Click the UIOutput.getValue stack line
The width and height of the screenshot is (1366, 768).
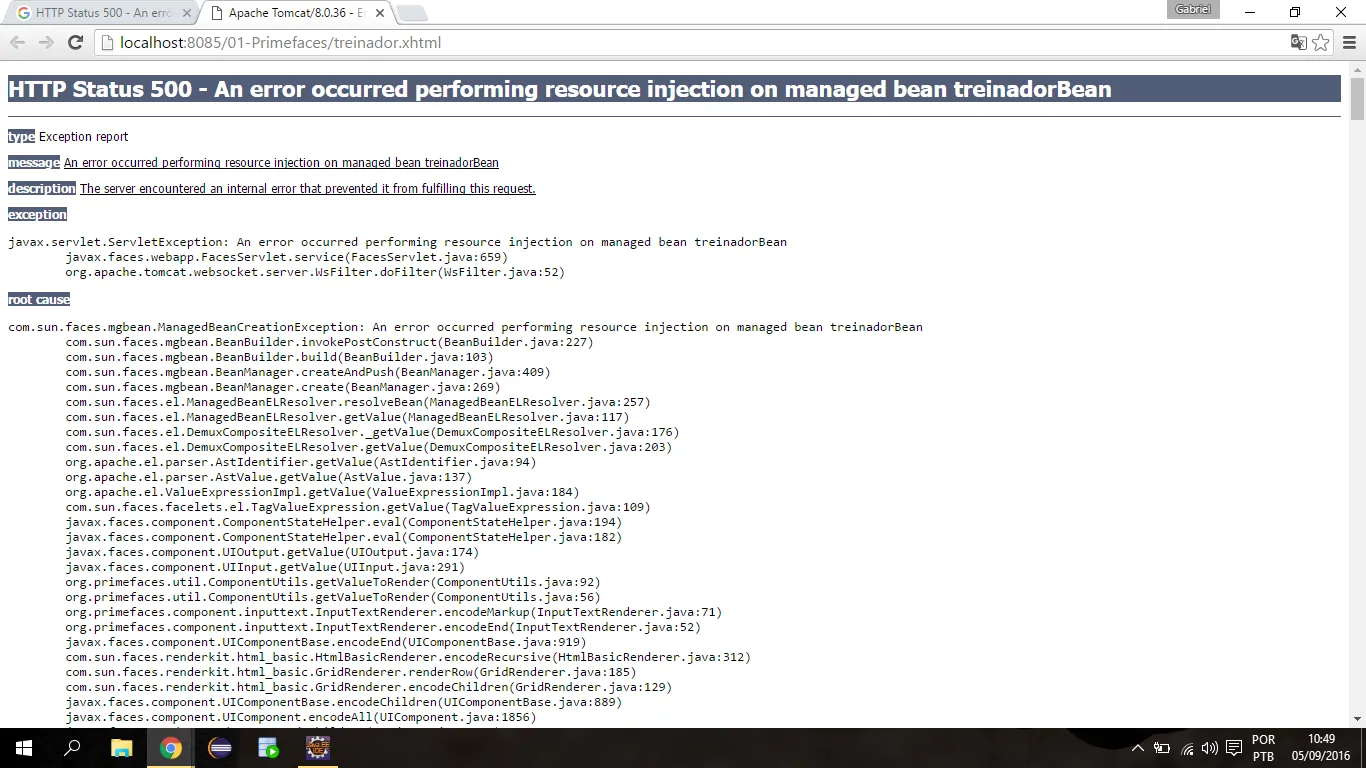272,552
